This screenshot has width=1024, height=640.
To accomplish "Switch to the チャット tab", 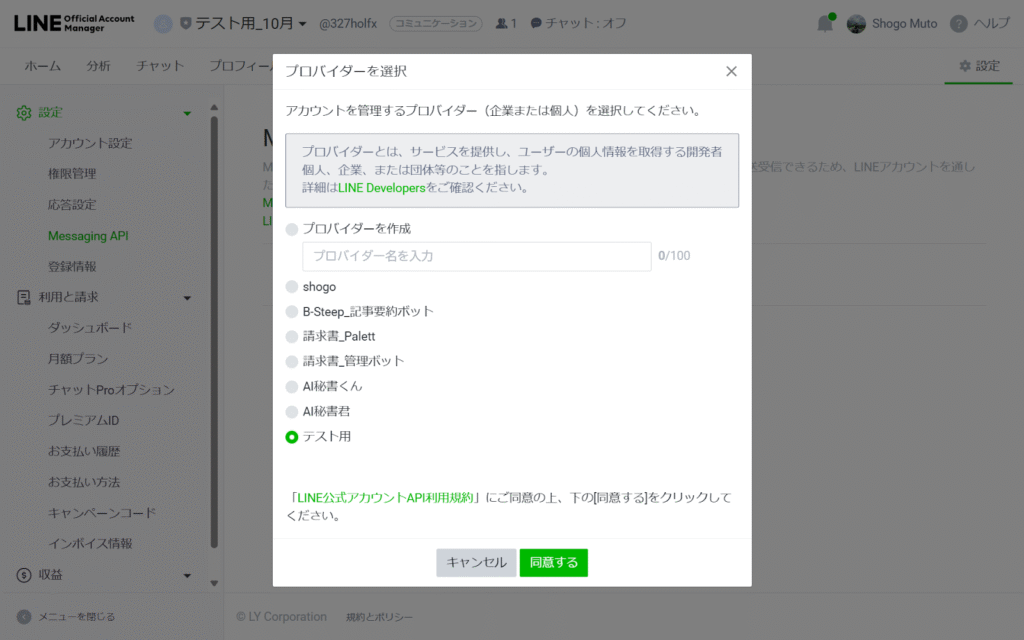I will point(160,66).
